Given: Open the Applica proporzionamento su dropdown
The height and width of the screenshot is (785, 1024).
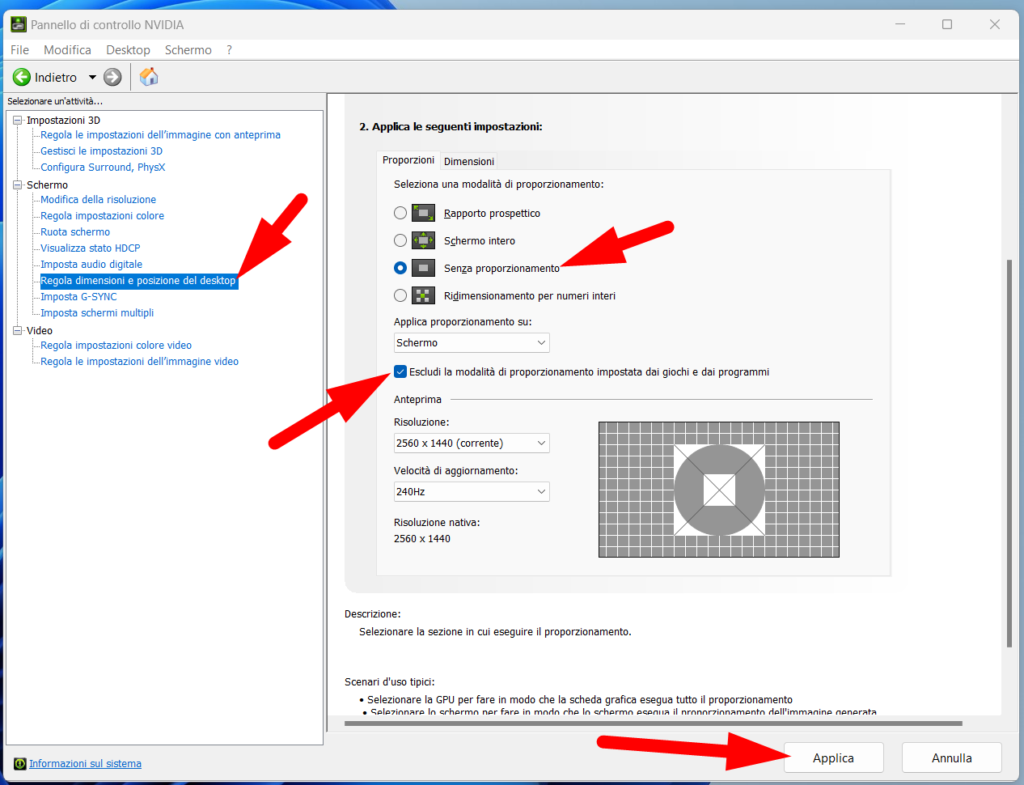Looking at the screenshot, I should click(472, 343).
